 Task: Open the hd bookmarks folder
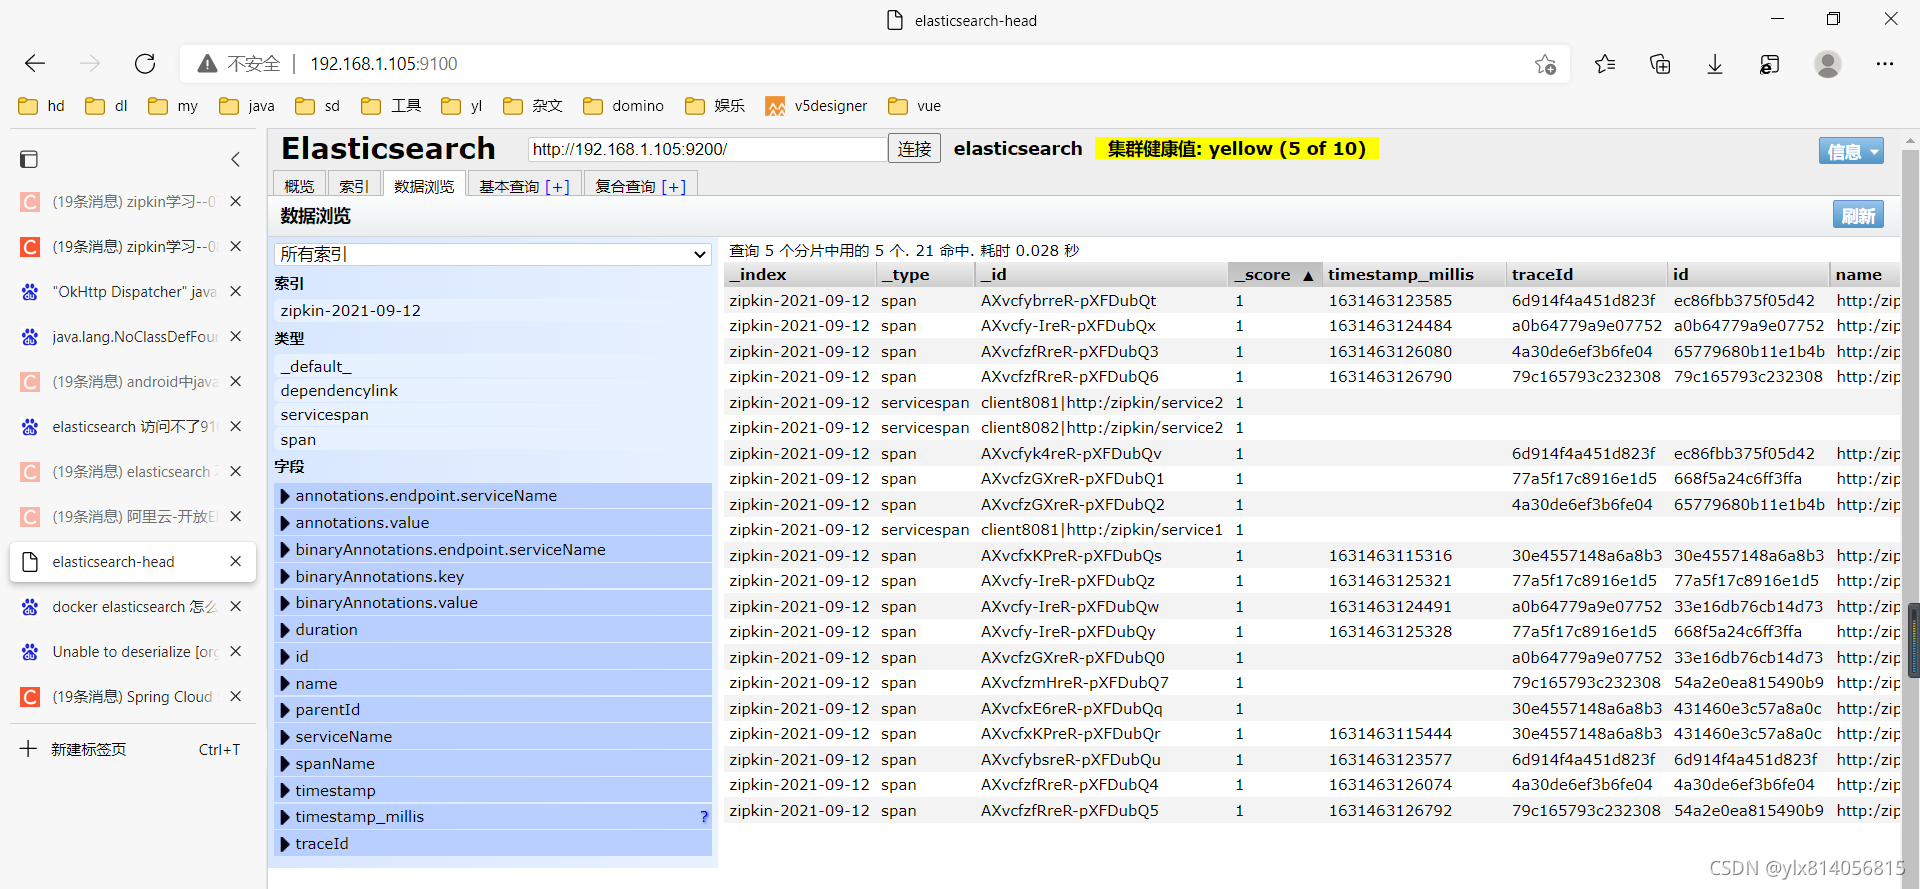42,106
